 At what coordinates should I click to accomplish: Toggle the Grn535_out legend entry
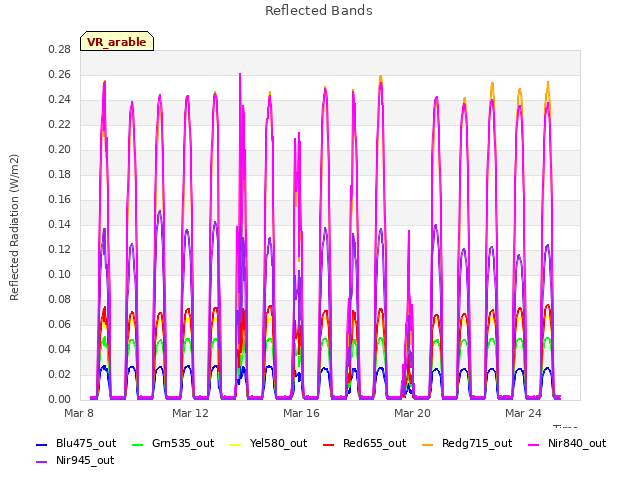tap(173, 443)
